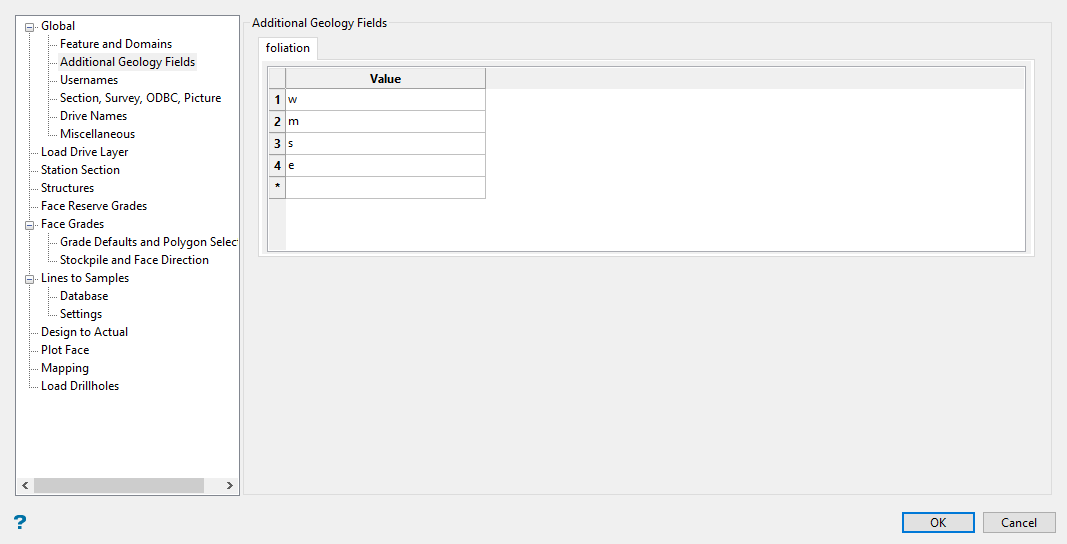
Task: Open Face Reserve Grades page
Action: point(94,206)
